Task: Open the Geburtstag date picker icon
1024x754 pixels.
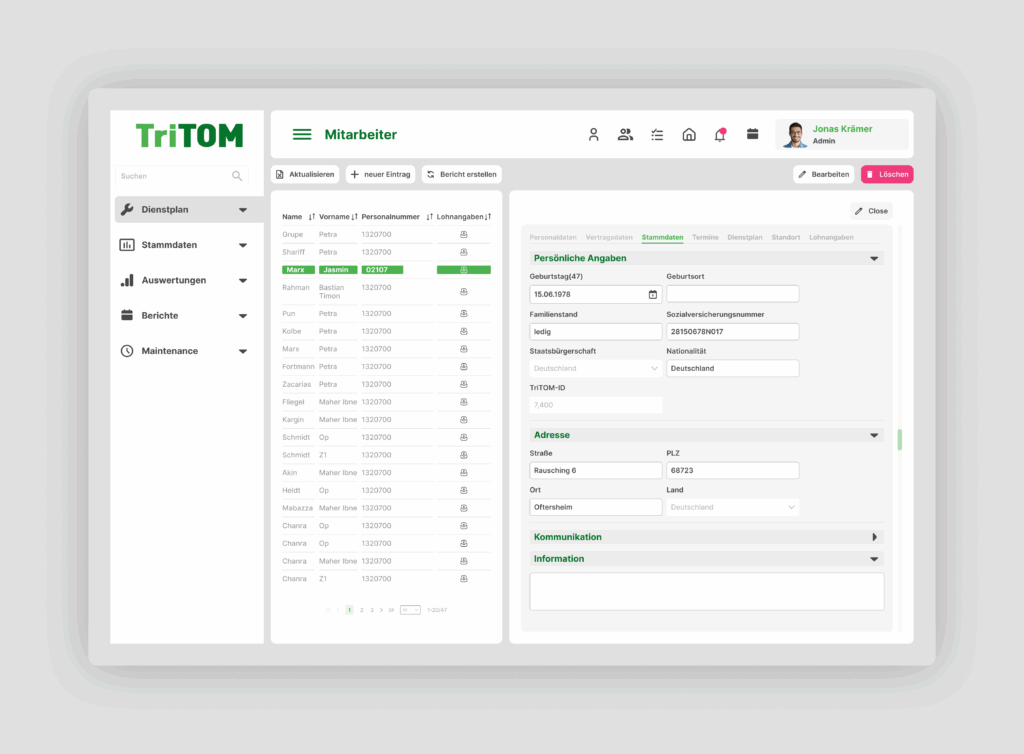Action: click(x=653, y=294)
